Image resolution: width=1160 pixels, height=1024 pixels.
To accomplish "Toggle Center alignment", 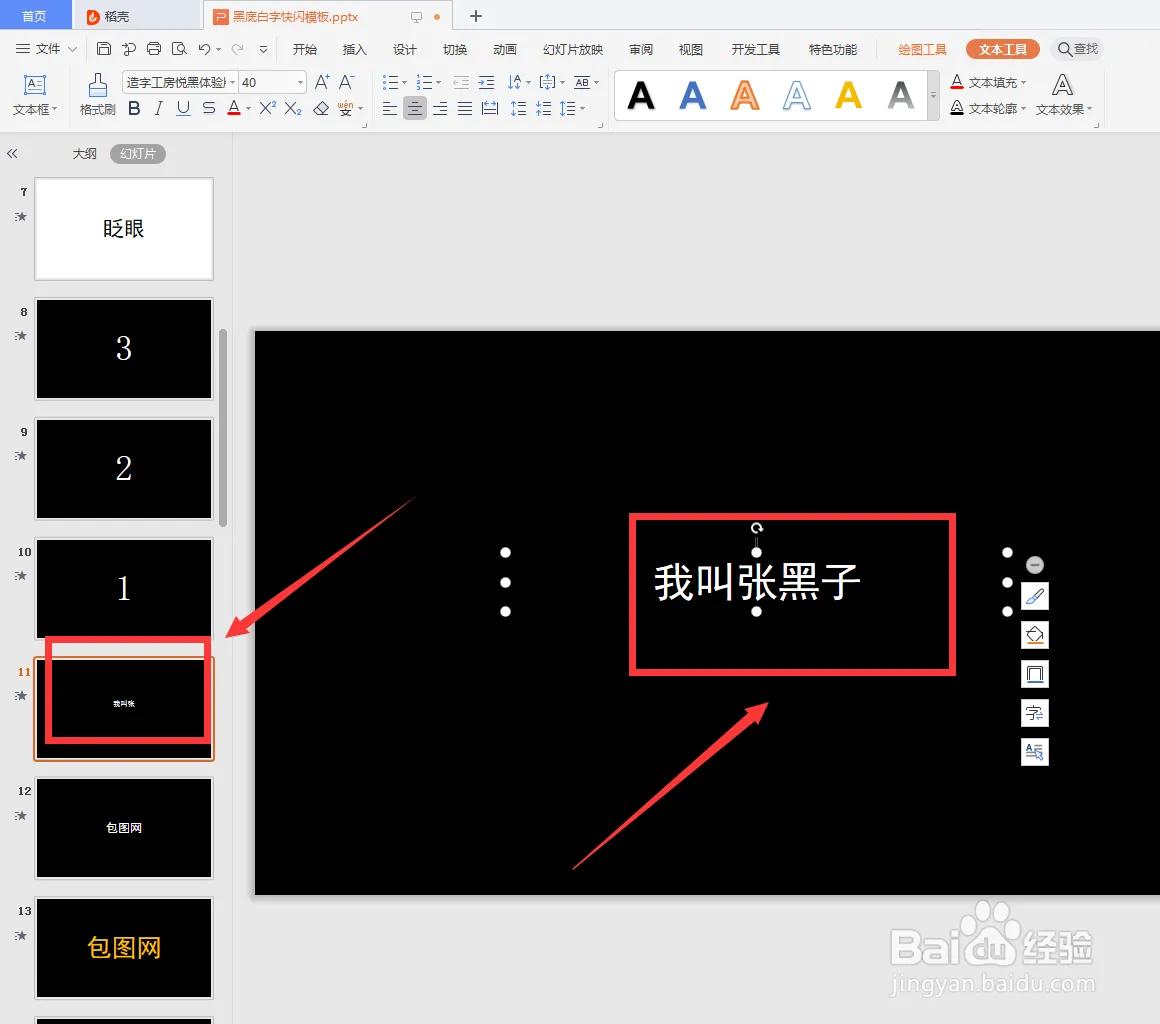I will (x=414, y=109).
